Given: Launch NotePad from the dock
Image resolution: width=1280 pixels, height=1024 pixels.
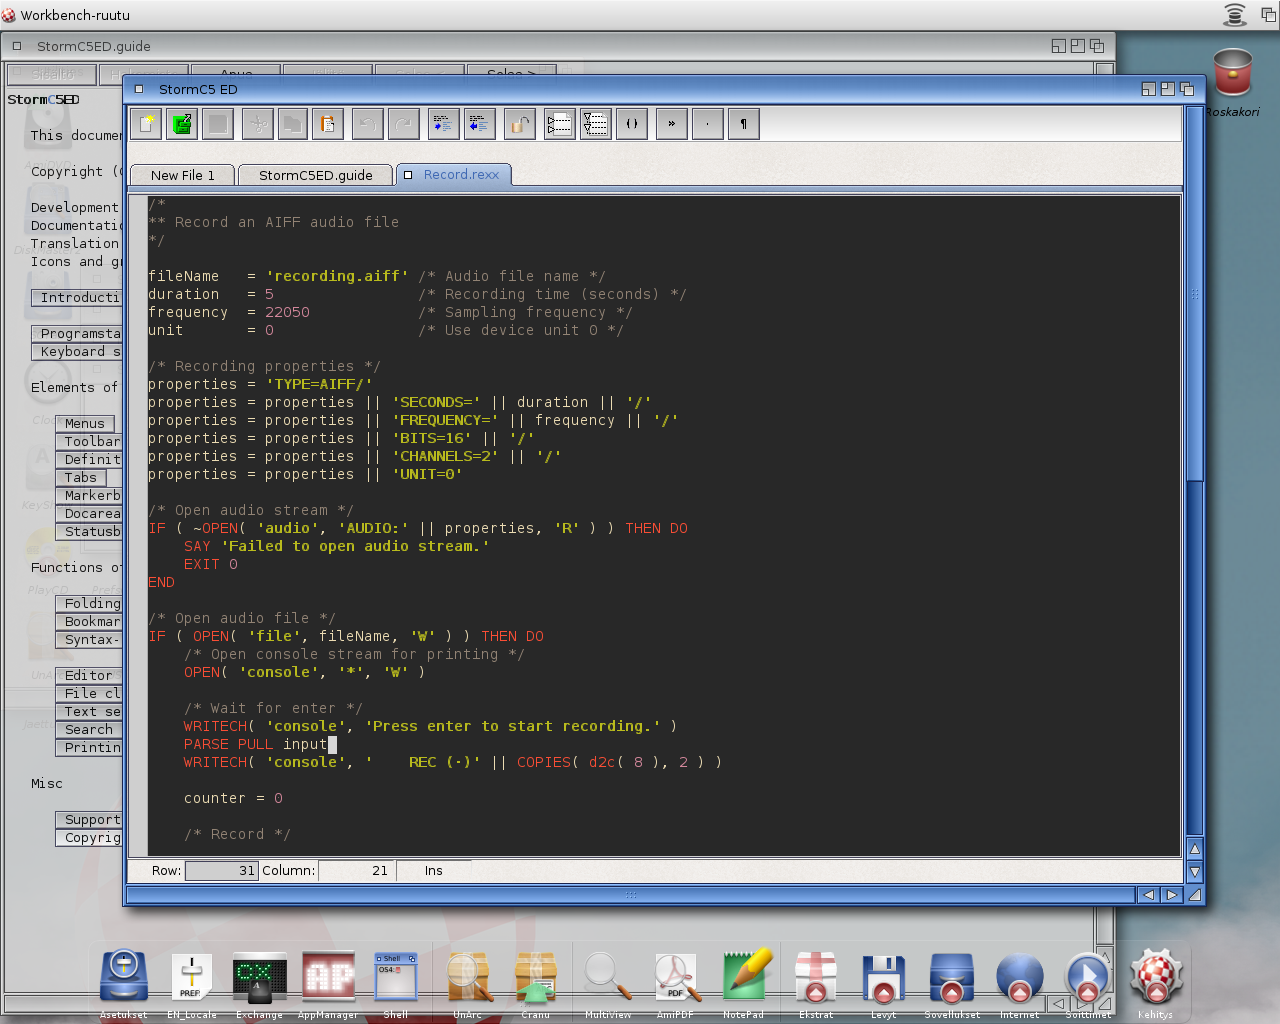Looking at the screenshot, I should (746, 975).
